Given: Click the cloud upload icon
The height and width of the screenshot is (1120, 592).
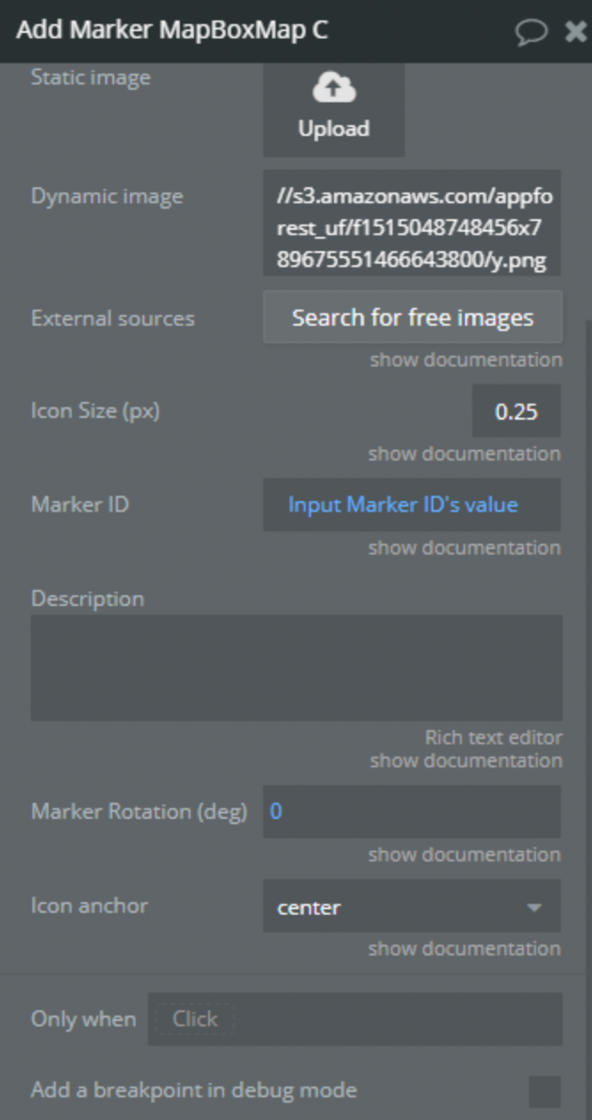Looking at the screenshot, I should point(333,88).
